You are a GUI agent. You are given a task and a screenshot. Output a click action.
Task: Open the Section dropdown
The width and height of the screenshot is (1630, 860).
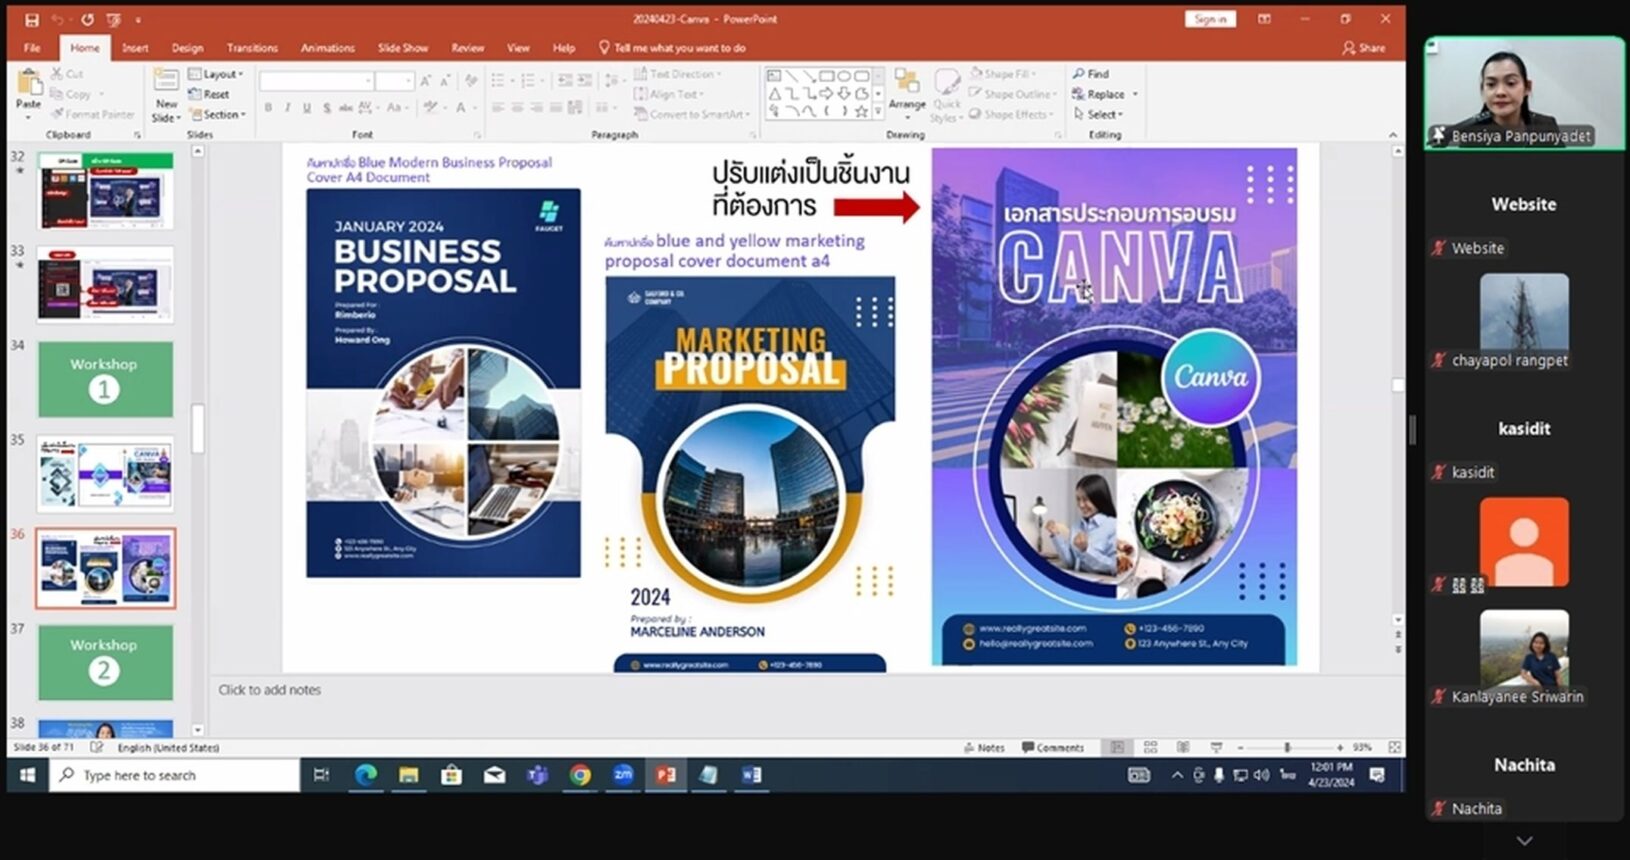pyautogui.click(x=216, y=115)
